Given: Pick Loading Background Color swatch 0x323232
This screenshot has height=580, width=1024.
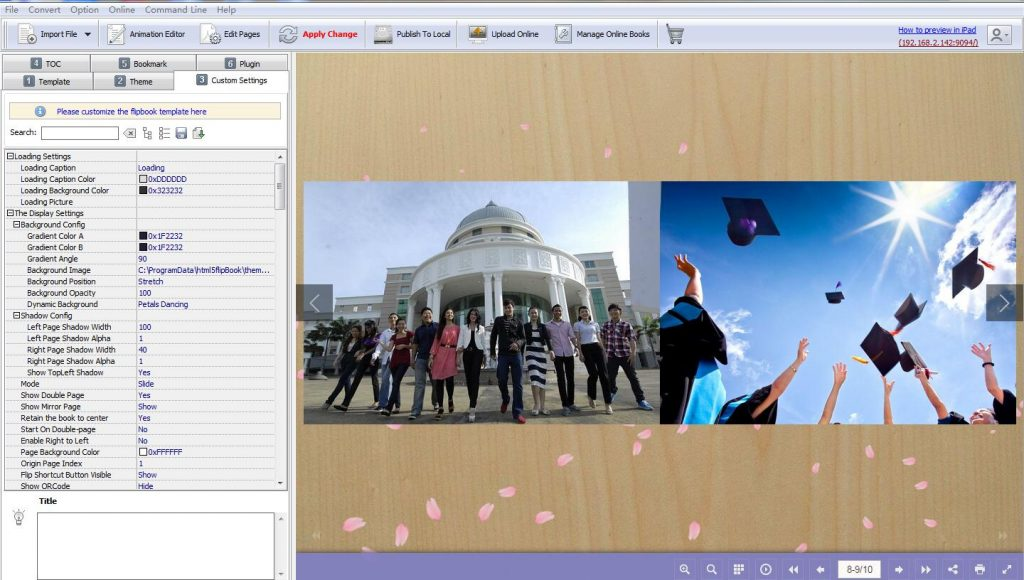Looking at the screenshot, I should tap(142, 190).
